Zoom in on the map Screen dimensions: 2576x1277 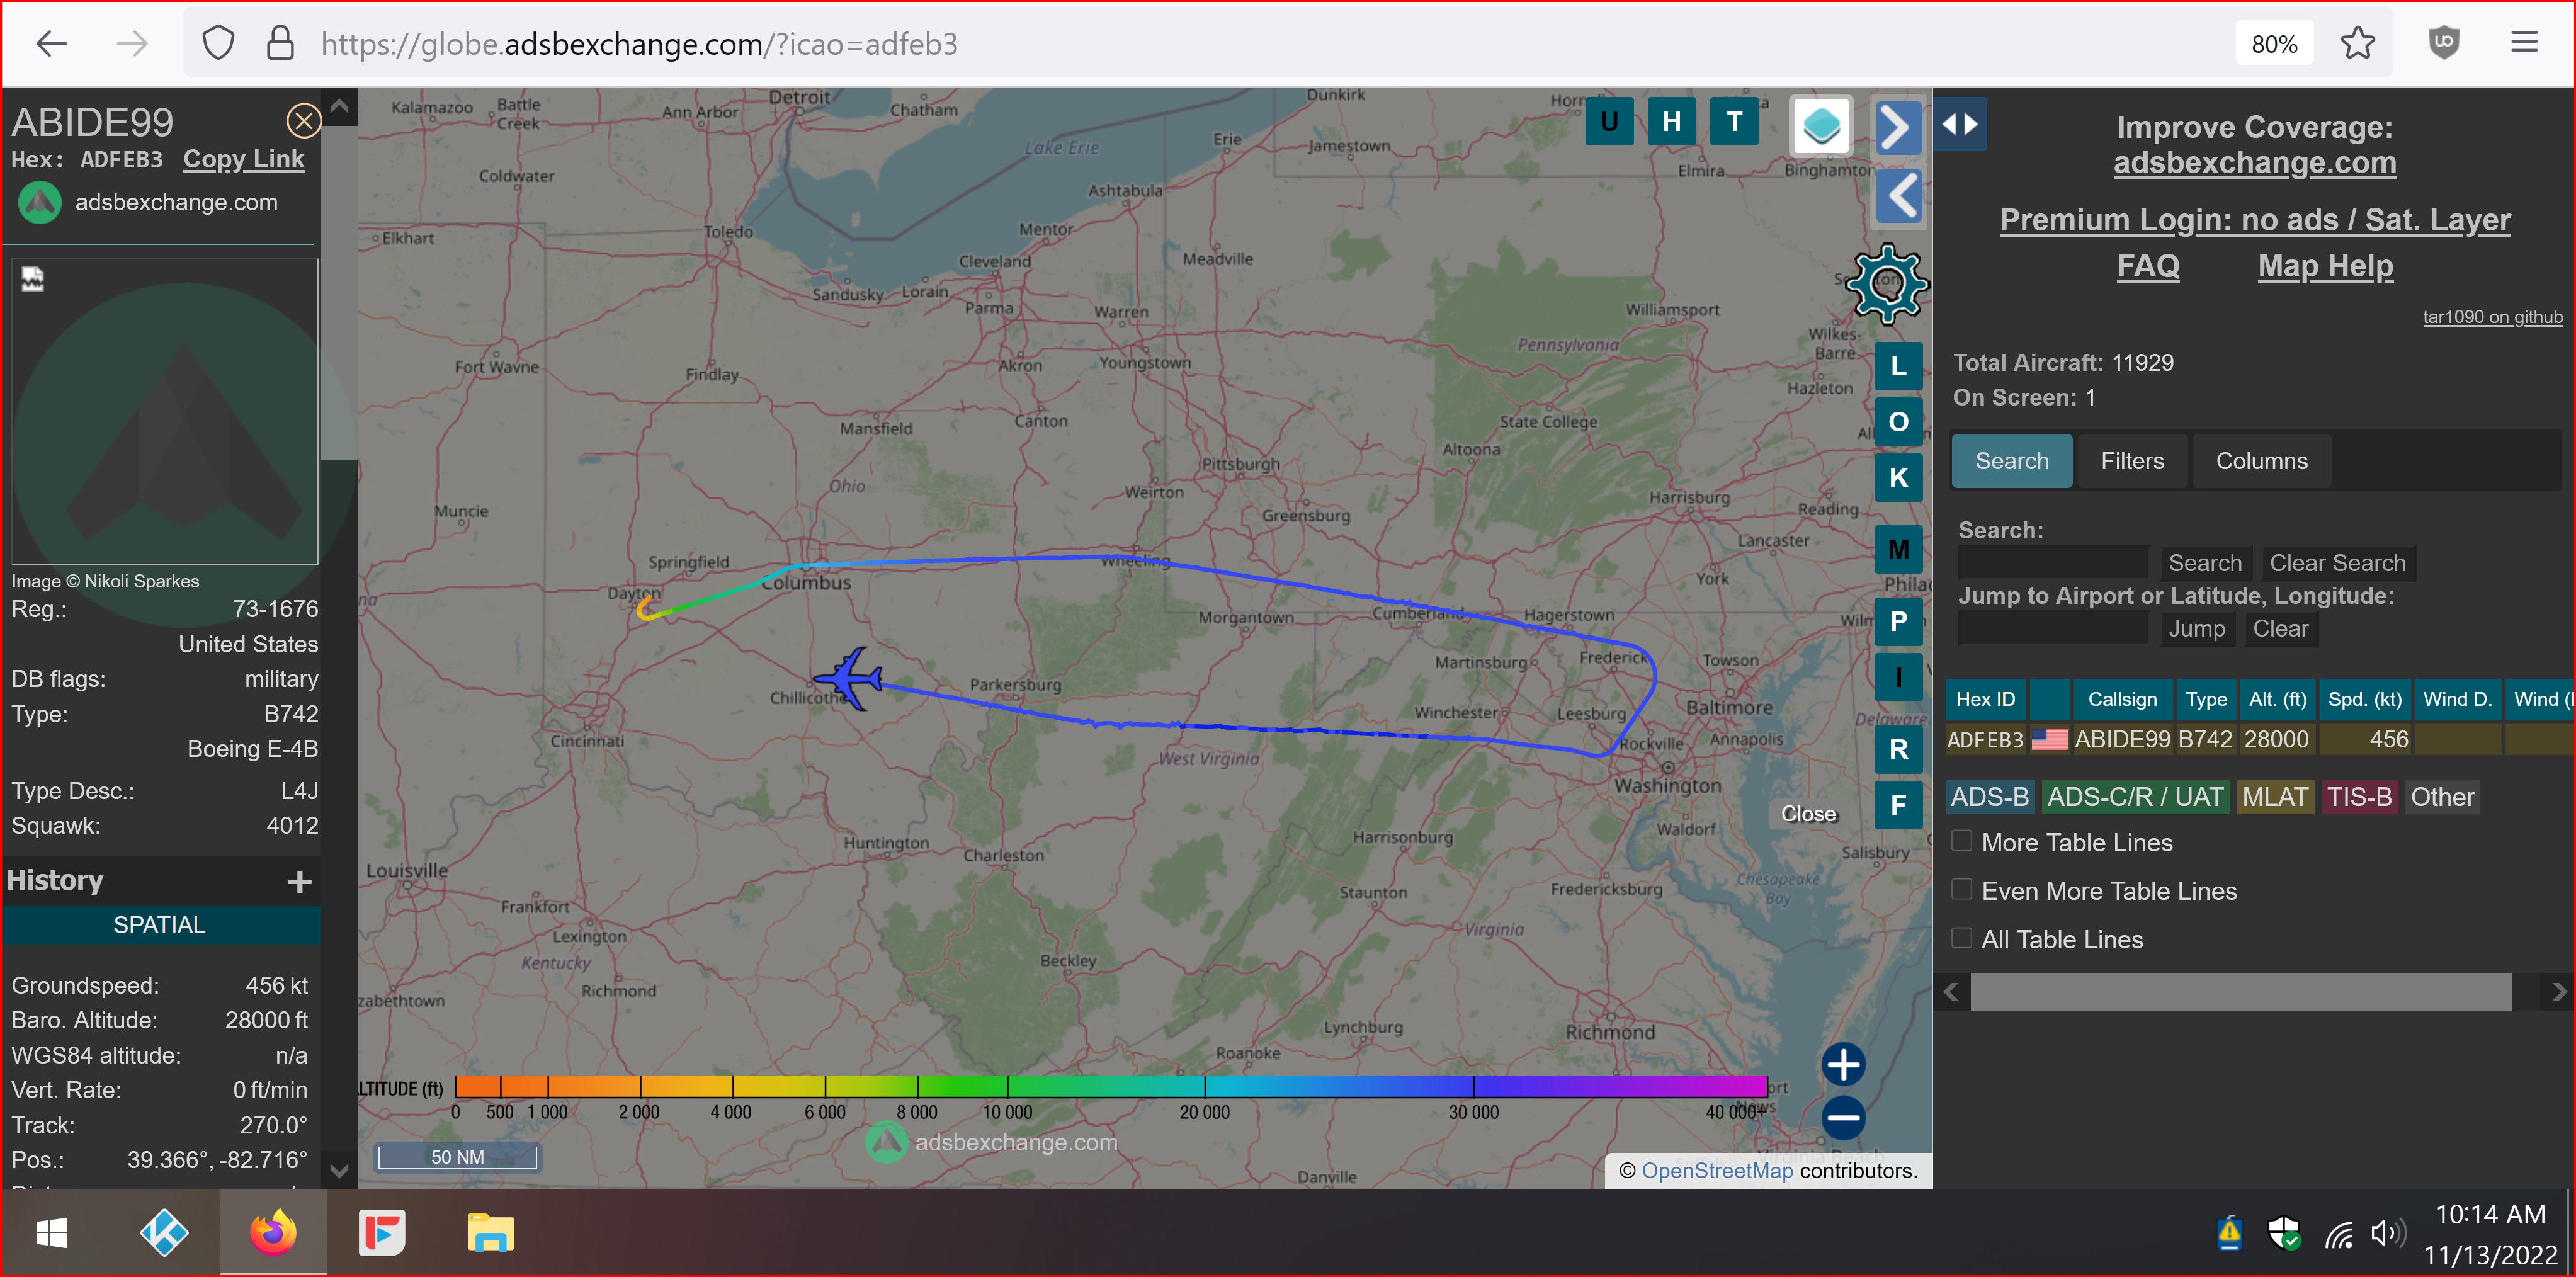point(1843,1065)
